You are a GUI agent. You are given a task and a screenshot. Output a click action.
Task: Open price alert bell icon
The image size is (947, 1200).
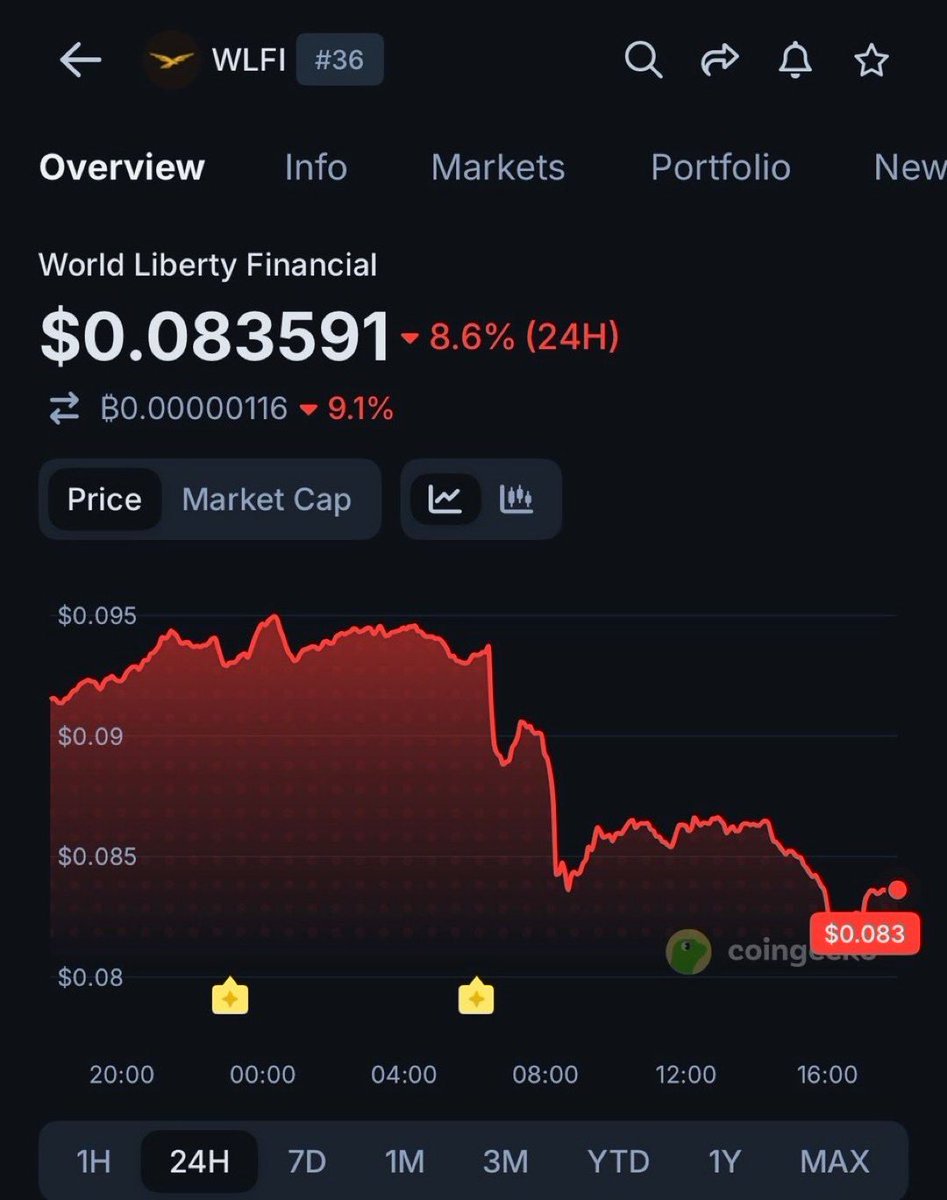(x=795, y=61)
